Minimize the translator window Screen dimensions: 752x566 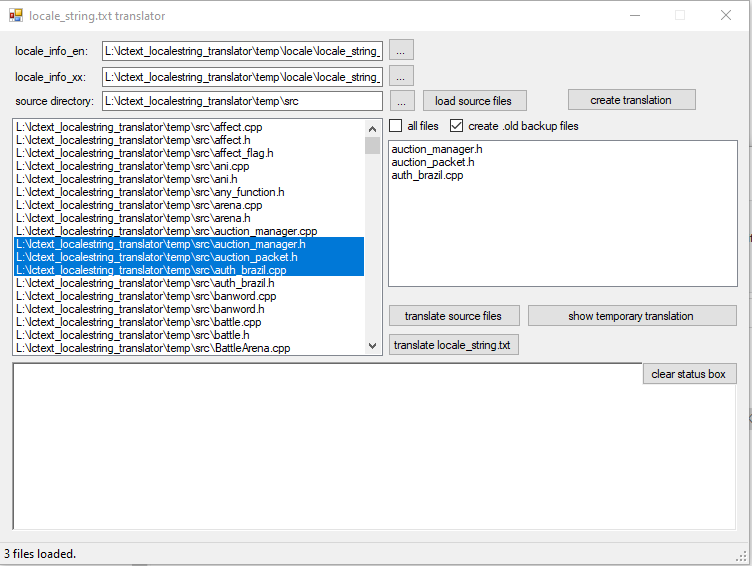635,15
